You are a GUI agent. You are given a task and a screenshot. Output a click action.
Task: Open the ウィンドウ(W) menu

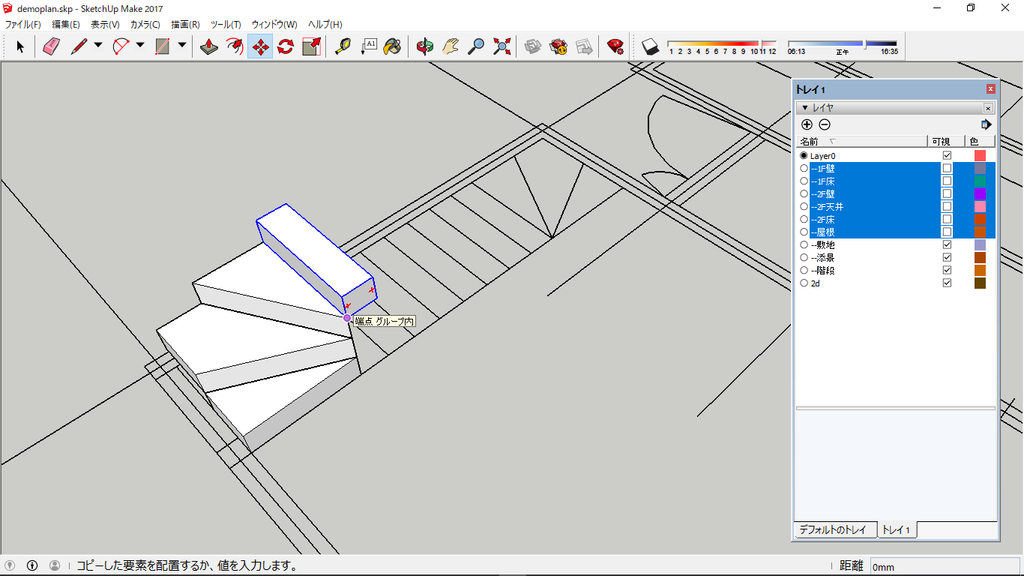[274, 25]
